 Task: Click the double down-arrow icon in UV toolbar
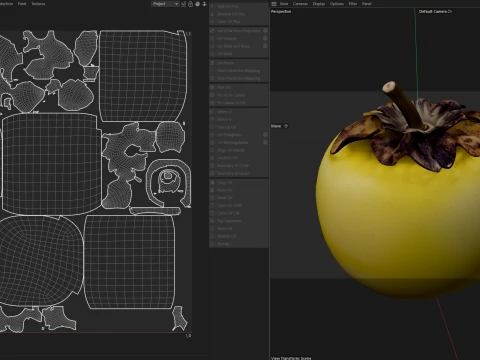tap(204, 4)
